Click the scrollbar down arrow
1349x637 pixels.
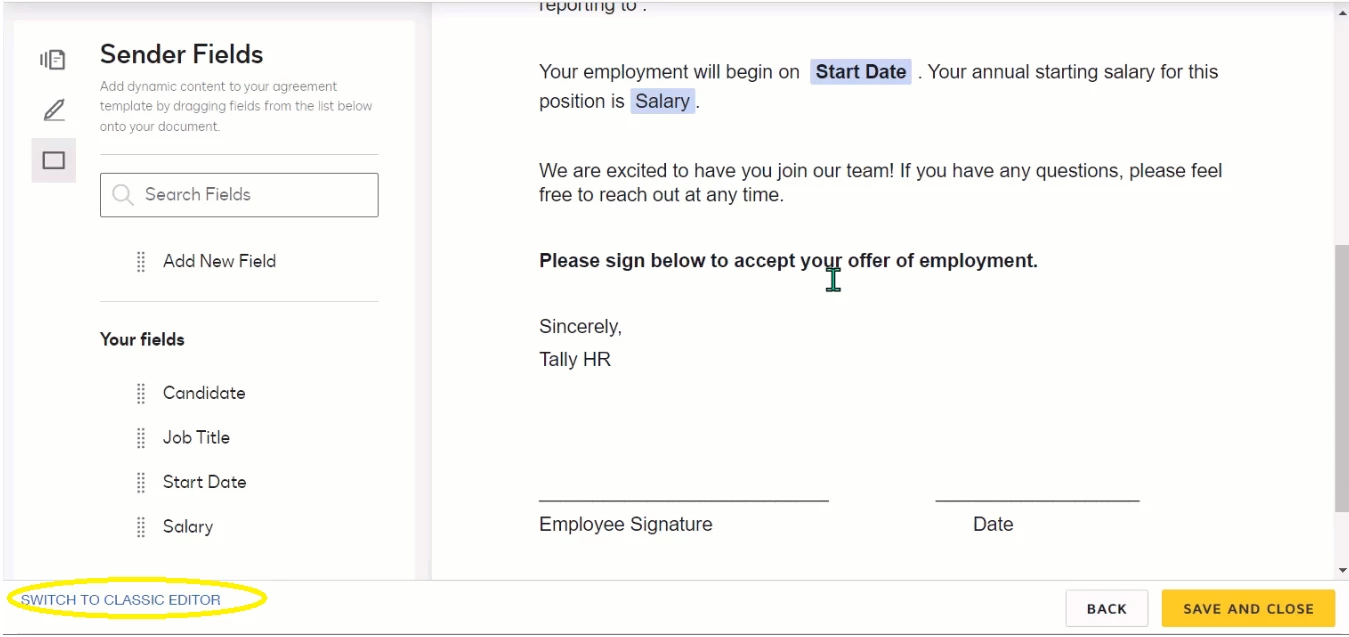point(1341,570)
